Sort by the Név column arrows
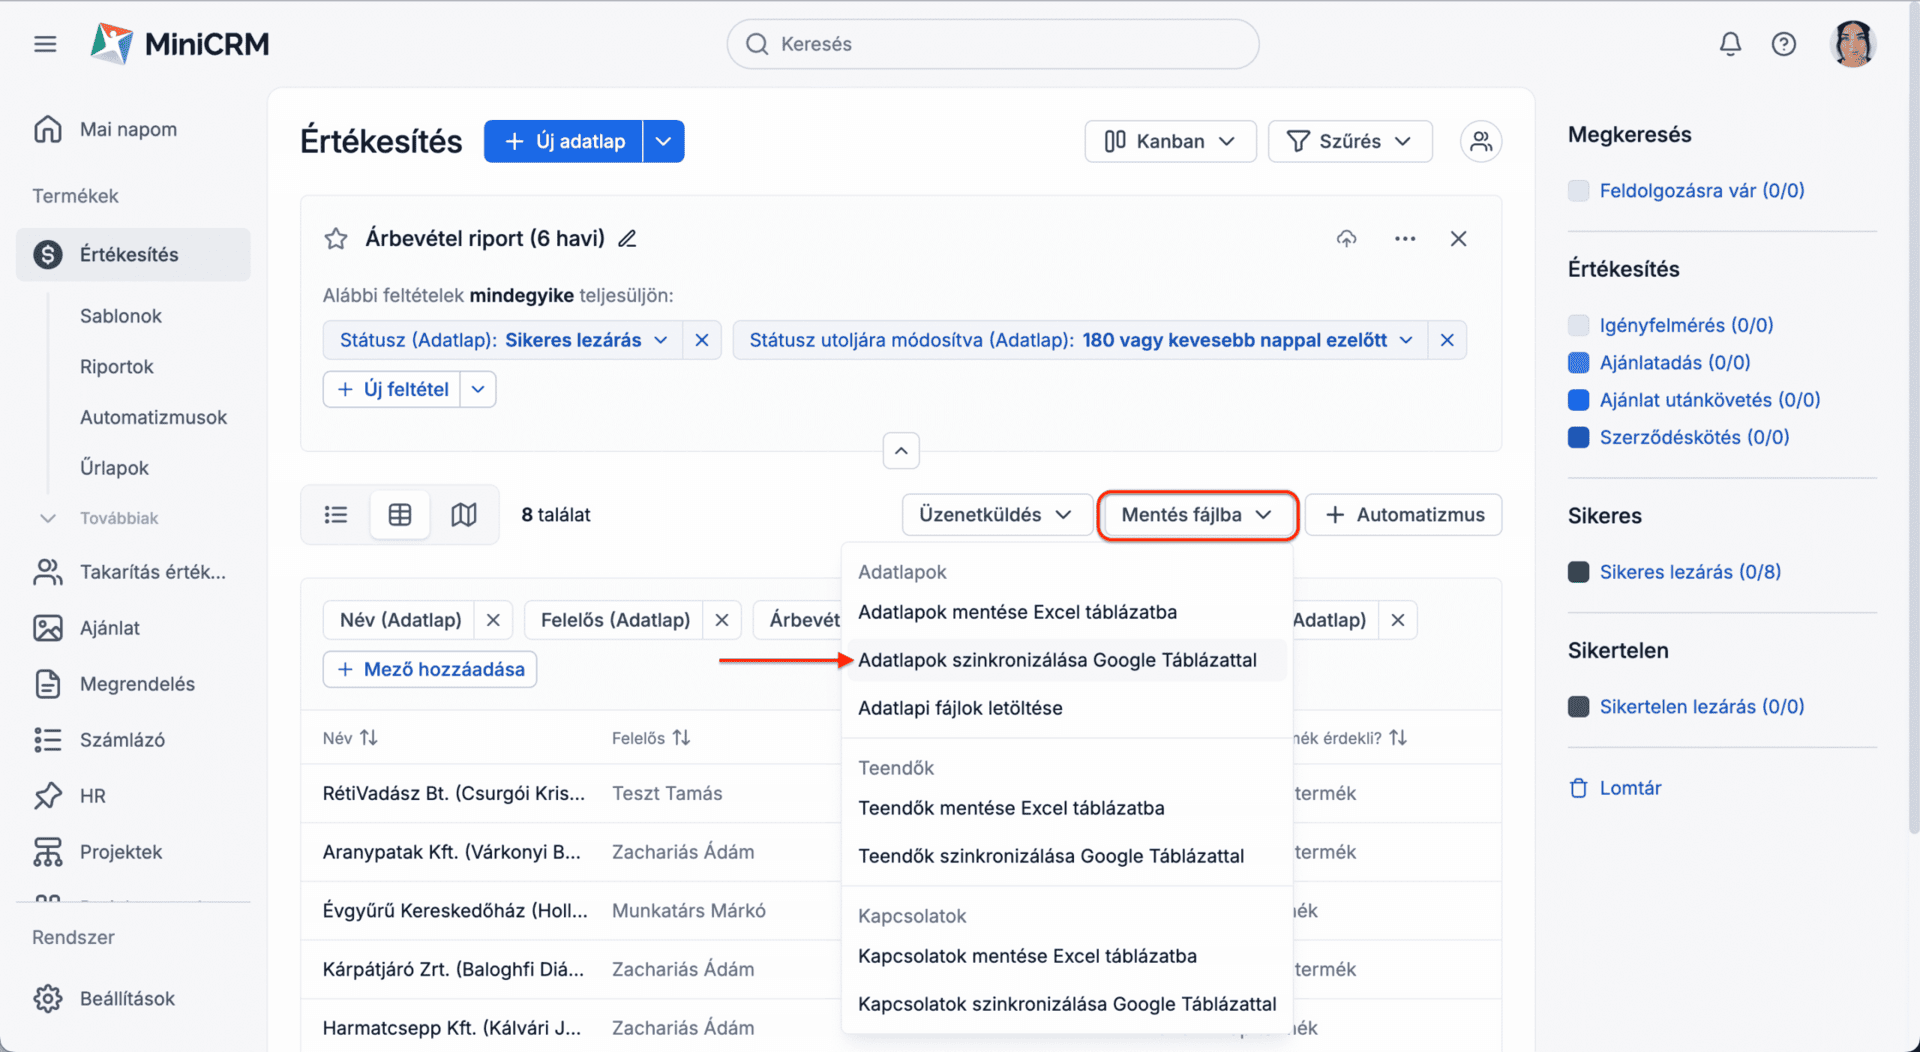Screen dimensions: 1920x1052 tap(369, 738)
